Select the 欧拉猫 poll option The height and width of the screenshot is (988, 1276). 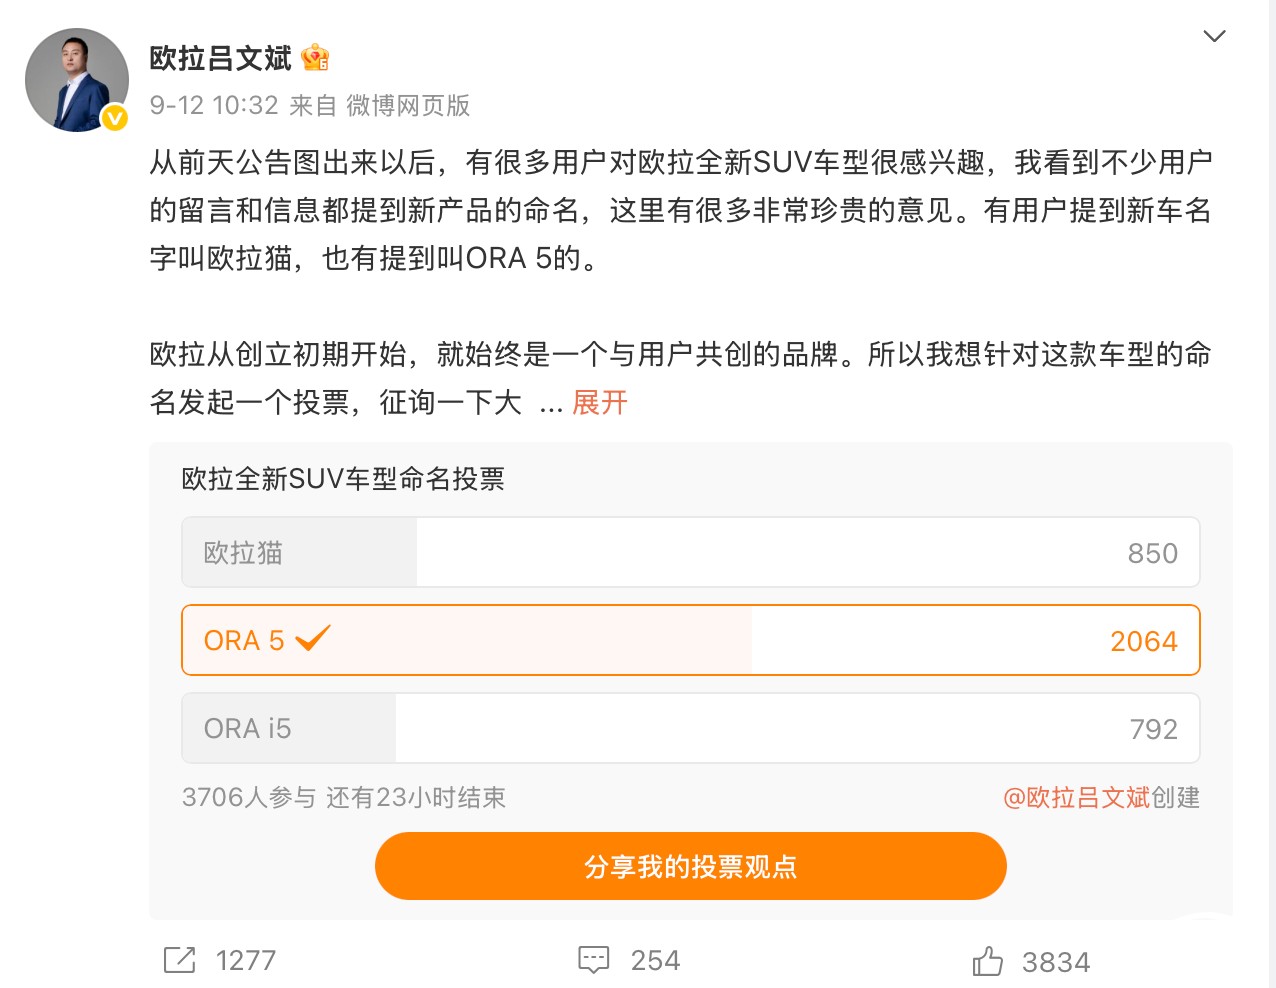[x=690, y=552]
